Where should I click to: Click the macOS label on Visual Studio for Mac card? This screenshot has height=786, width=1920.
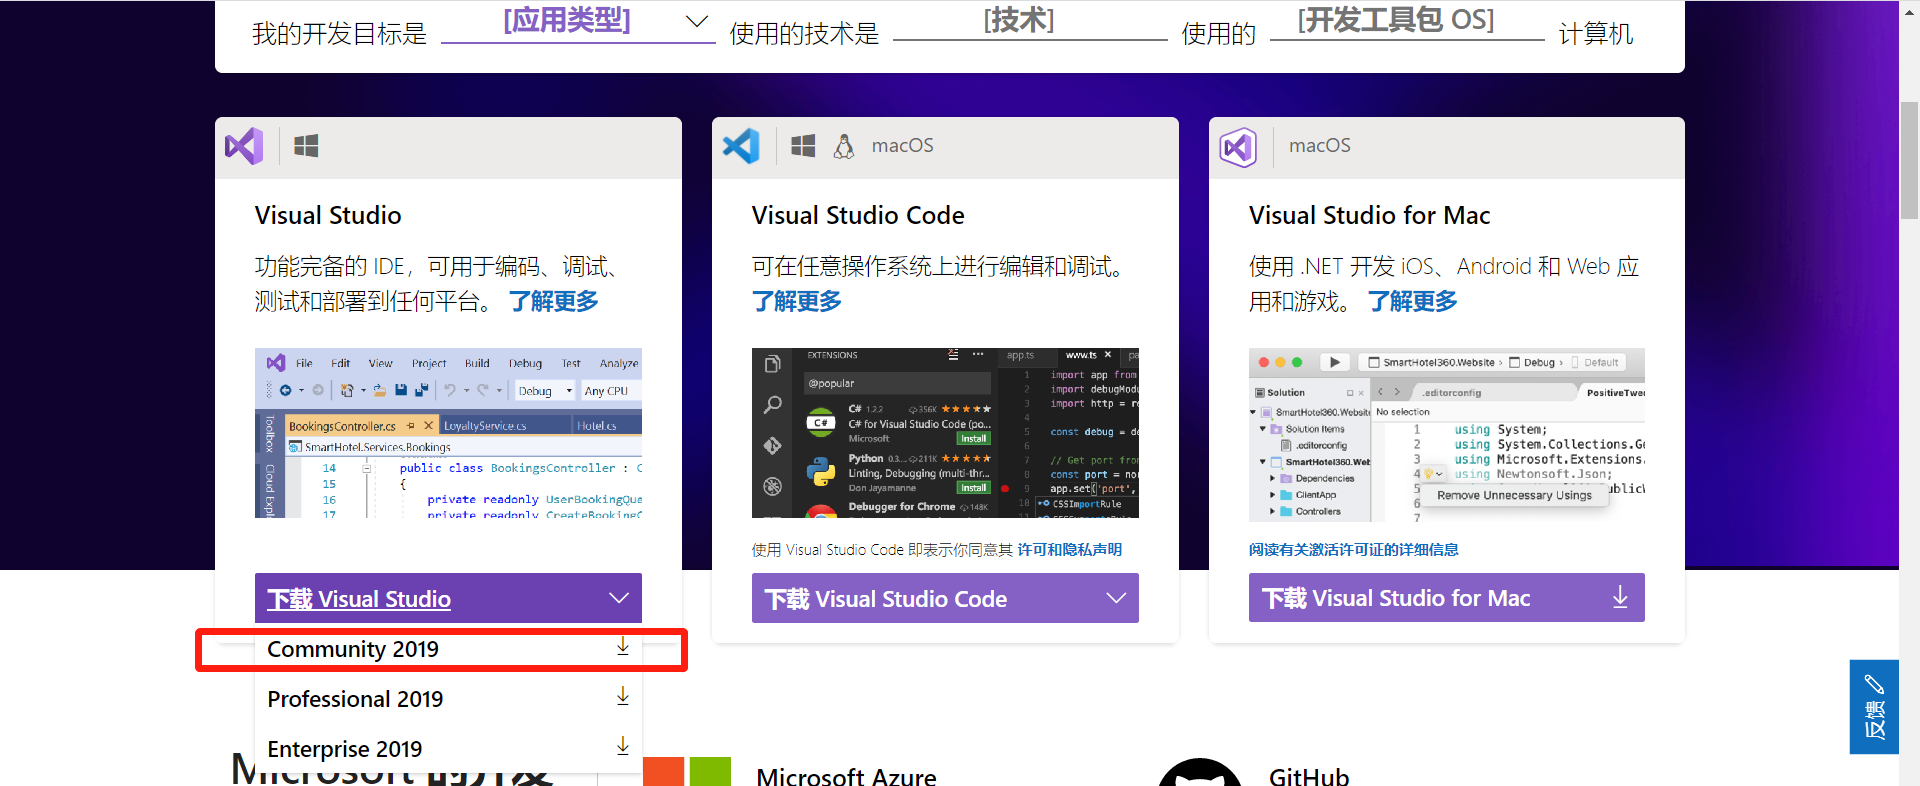[1320, 146]
